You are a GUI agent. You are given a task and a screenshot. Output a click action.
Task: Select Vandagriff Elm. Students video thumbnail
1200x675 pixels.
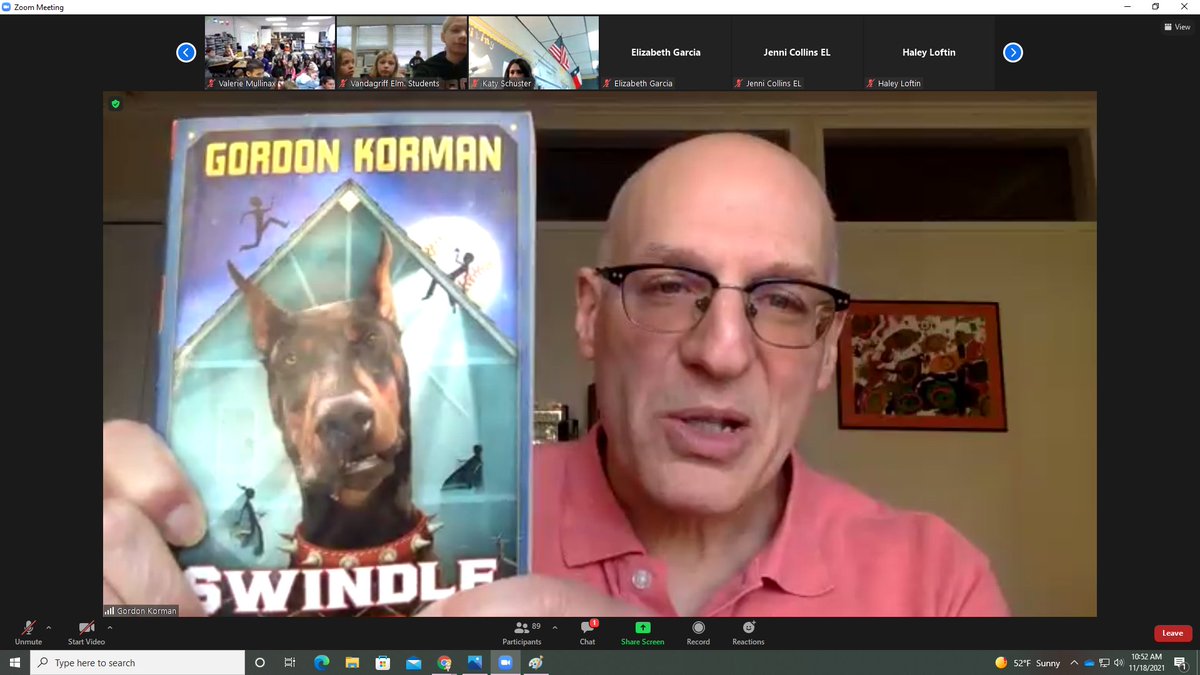coord(402,52)
